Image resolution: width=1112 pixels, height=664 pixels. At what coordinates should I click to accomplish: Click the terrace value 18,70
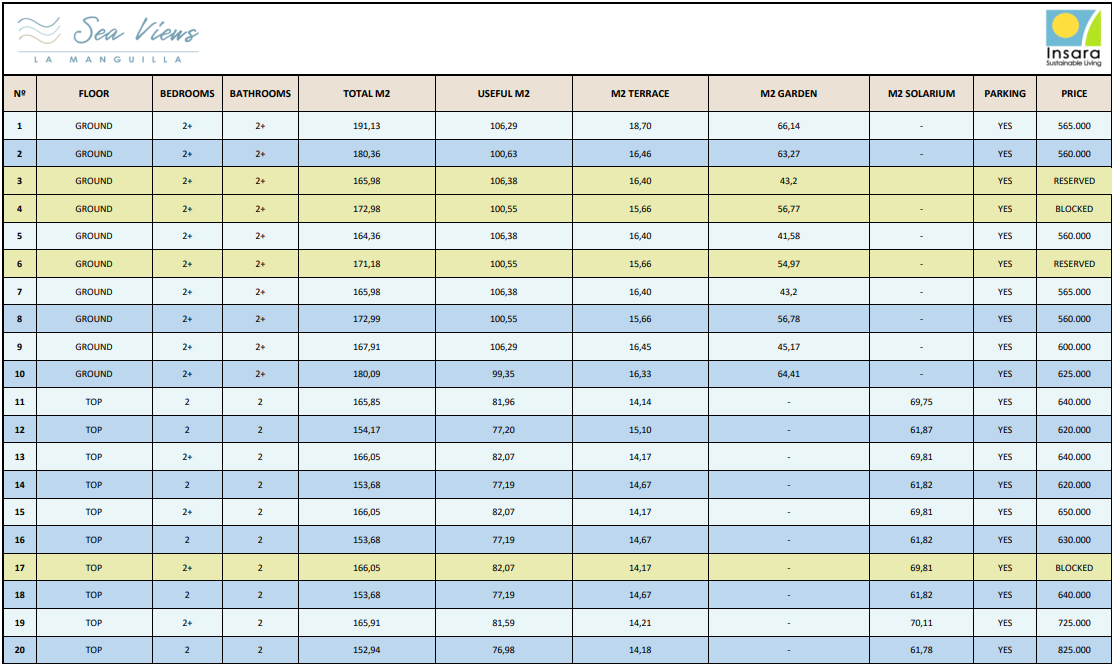(x=640, y=126)
